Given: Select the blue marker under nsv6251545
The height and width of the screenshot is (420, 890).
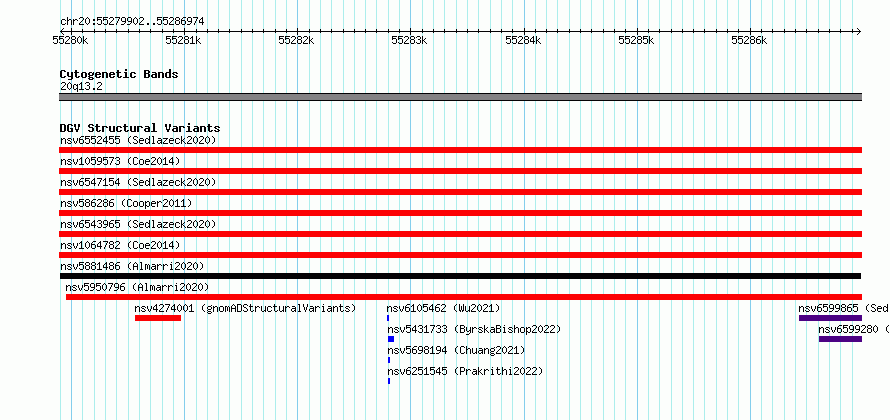Looking at the screenshot, I should point(389,381).
